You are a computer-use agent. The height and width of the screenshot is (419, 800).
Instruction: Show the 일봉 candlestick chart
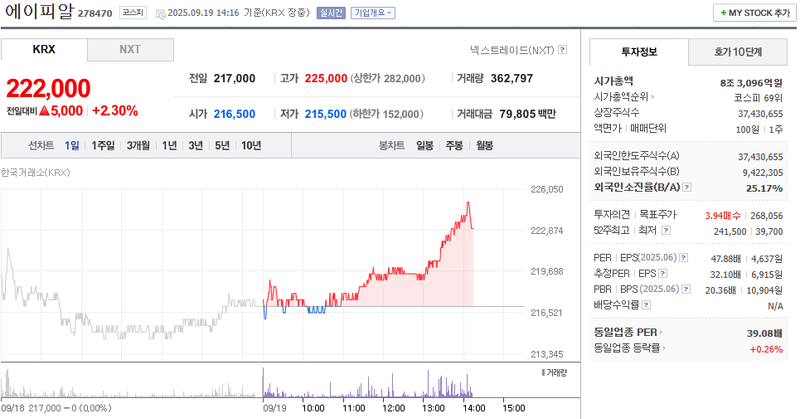coord(425,145)
